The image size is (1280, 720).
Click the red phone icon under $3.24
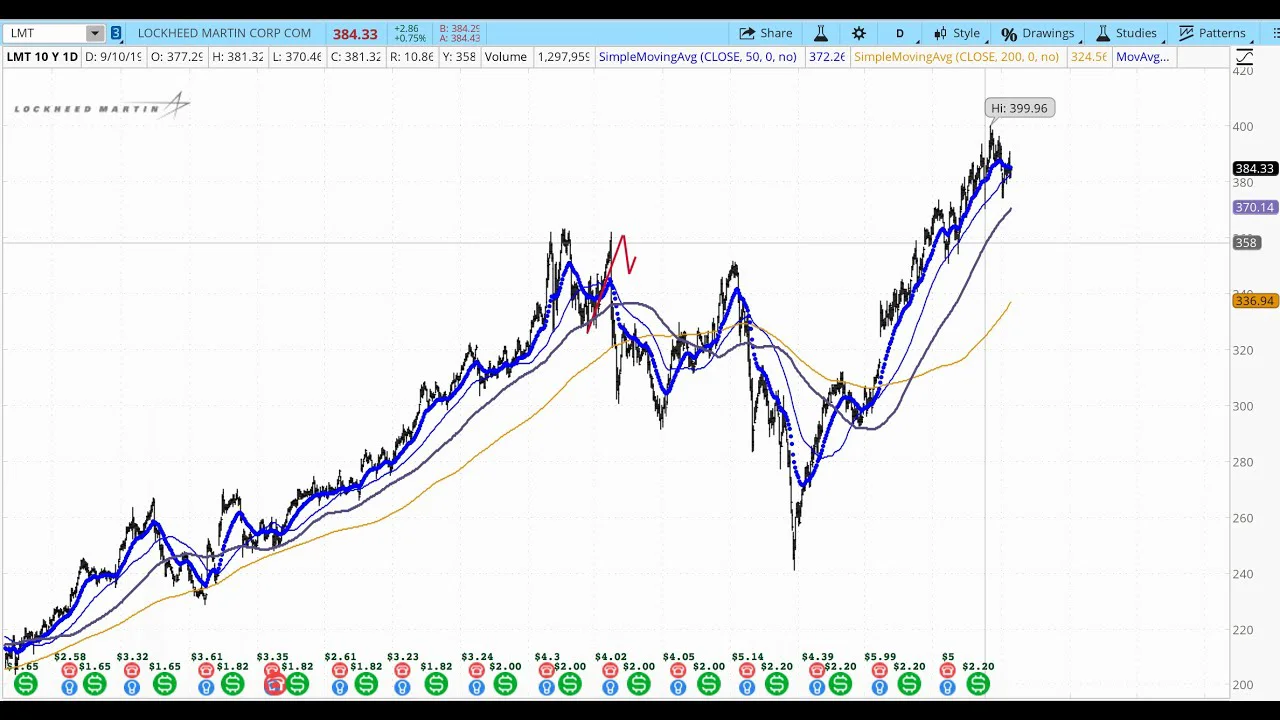(x=477, y=671)
